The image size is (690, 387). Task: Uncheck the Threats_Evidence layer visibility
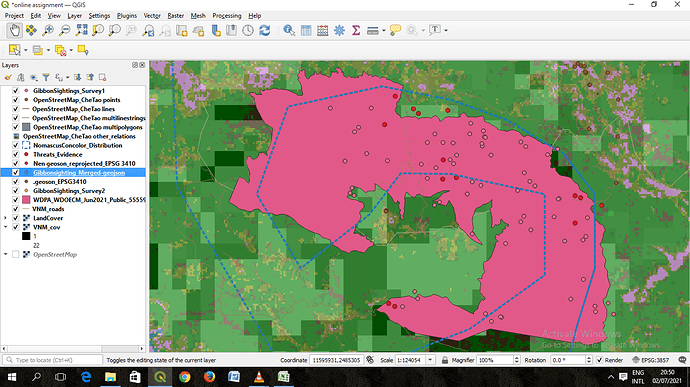16,155
